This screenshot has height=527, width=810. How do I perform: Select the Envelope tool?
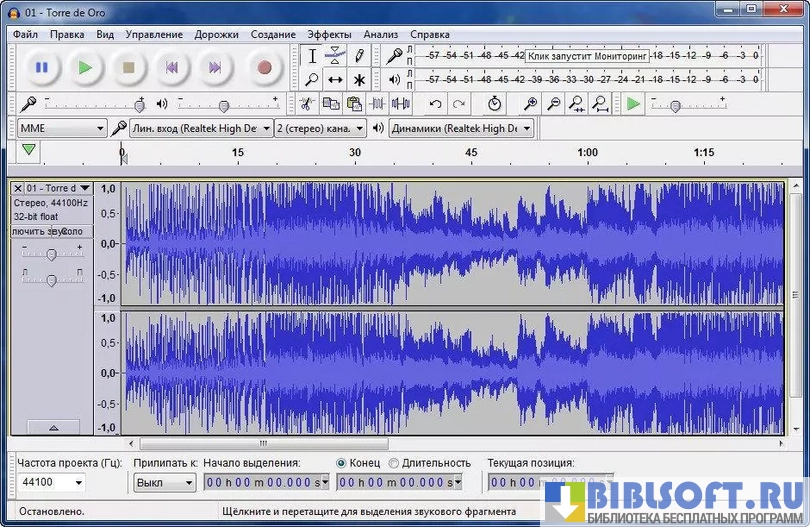tap(336, 56)
